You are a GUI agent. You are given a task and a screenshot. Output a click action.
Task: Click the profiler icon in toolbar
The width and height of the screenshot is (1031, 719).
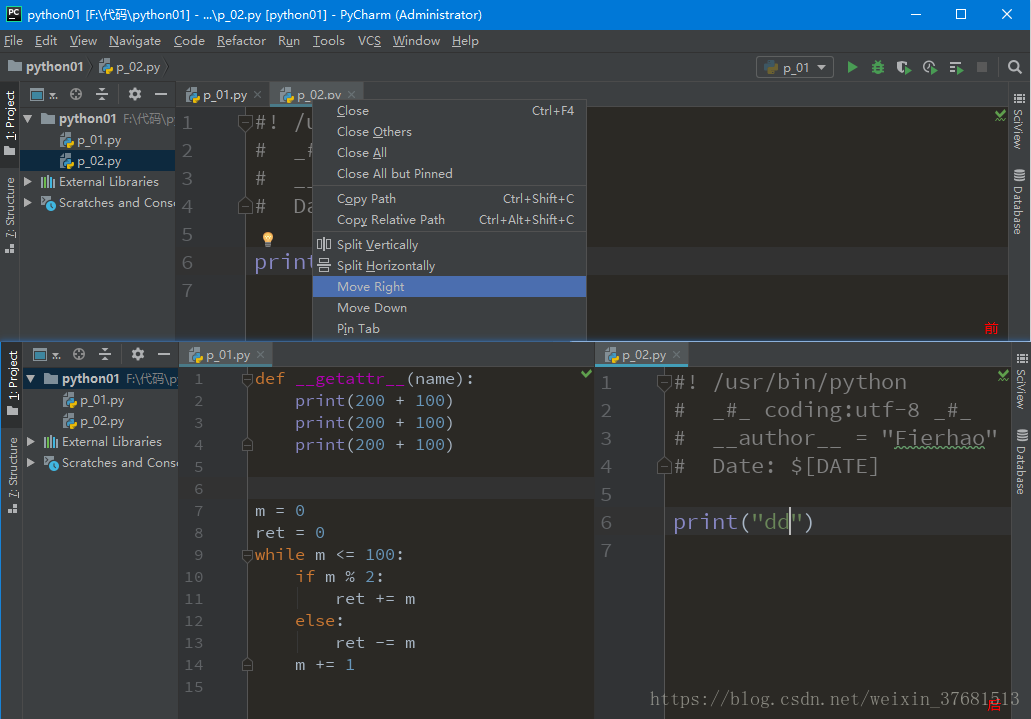pos(930,67)
